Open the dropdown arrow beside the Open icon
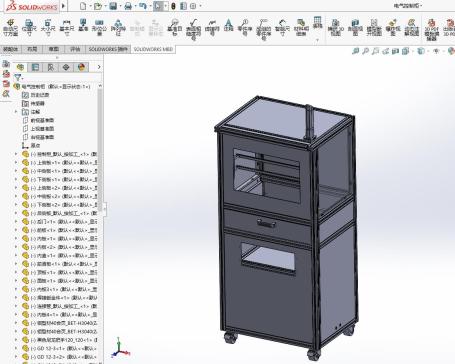Viewport: 455px width, 364px height. tap(105, 6)
